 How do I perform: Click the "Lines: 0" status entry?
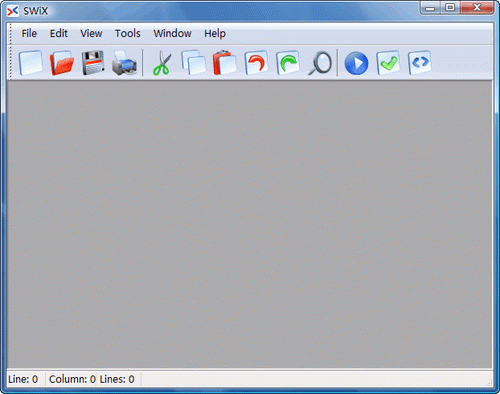117,379
